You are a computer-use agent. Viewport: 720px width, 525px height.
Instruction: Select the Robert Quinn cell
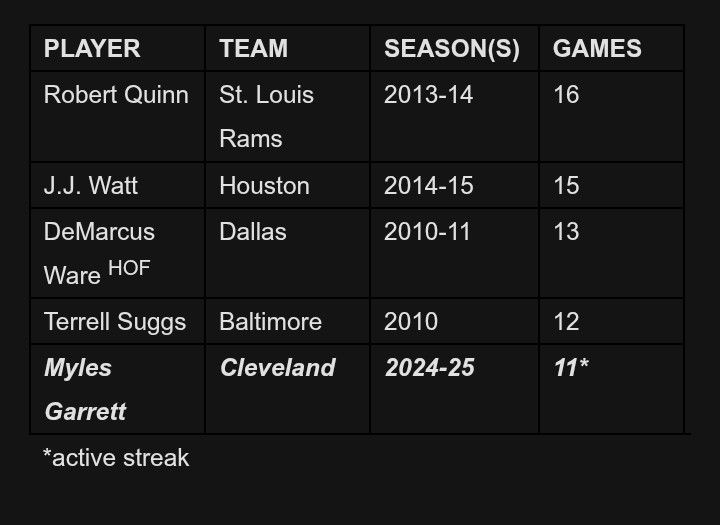pos(118,117)
